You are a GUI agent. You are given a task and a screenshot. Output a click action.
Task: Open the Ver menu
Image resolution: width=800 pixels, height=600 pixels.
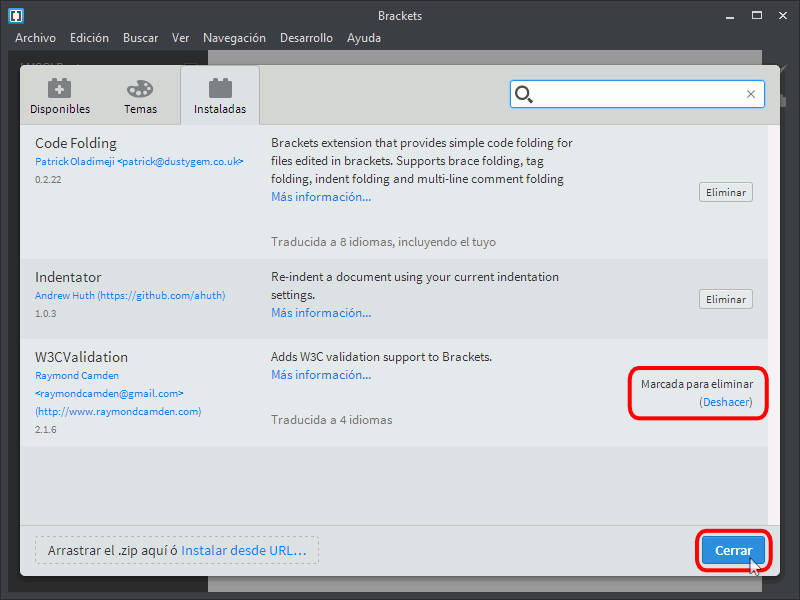point(180,38)
